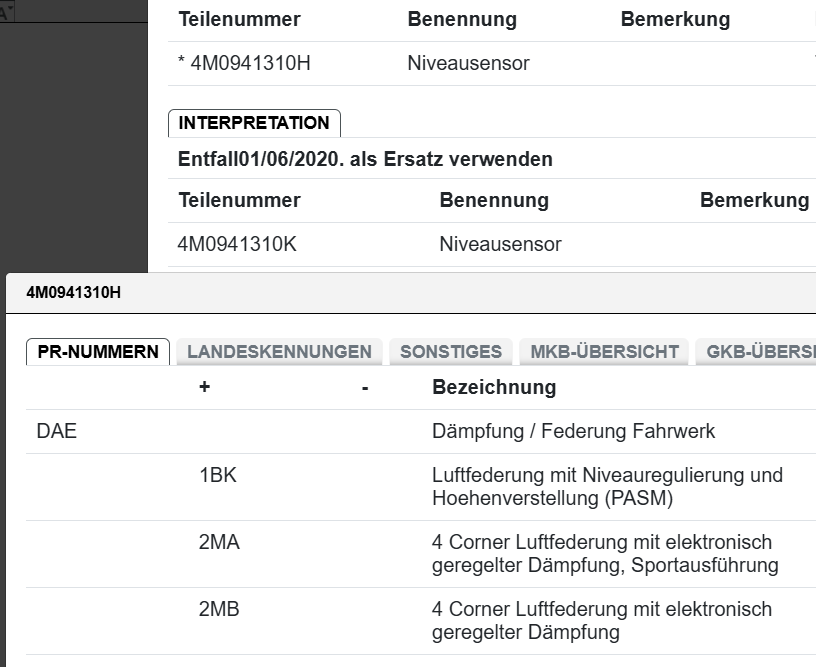Click the Bemerkung header in the replacement table
Screen dimensions: 816x667
754,200
